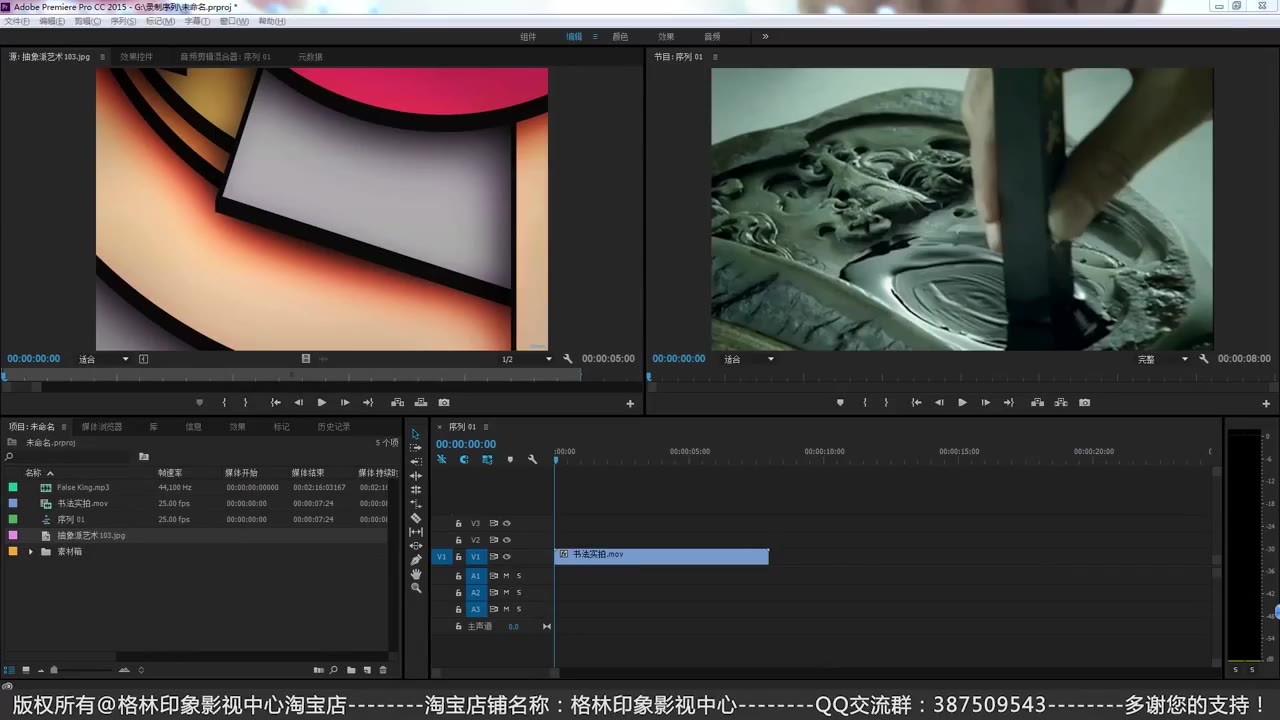Open 文件(F) menu

17,21
